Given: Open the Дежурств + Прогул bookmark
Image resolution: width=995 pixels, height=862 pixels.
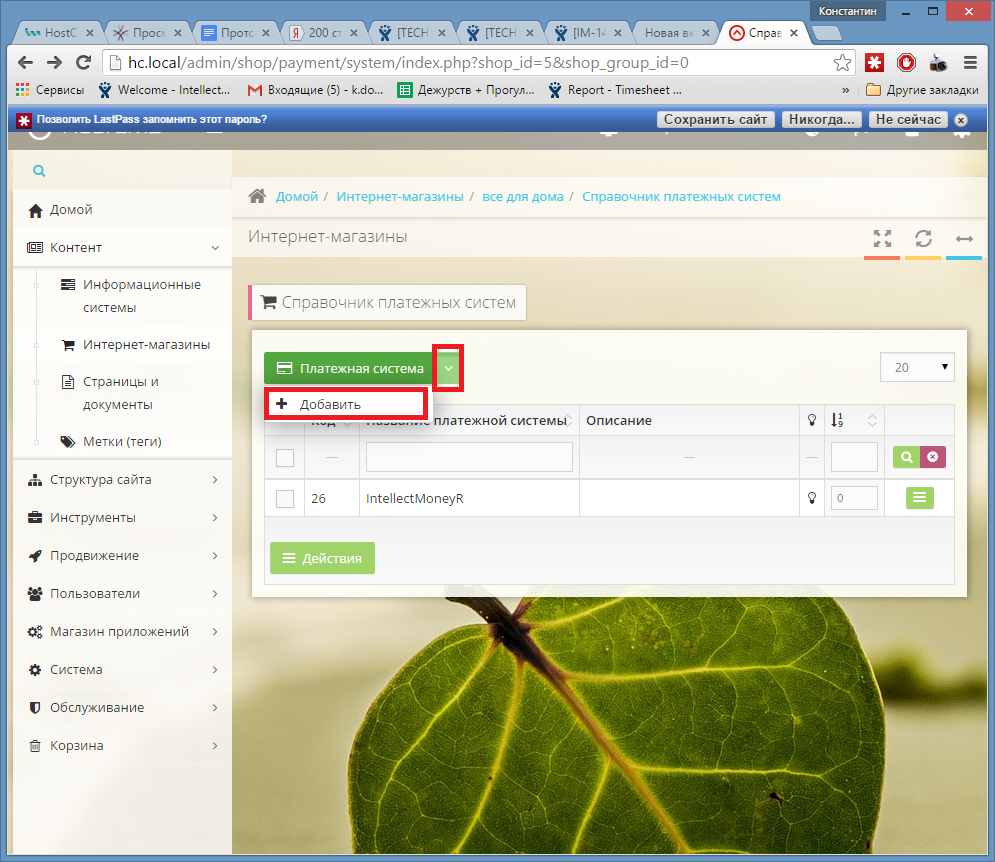Looking at the screenshot, I should click(x=466, y=90).
